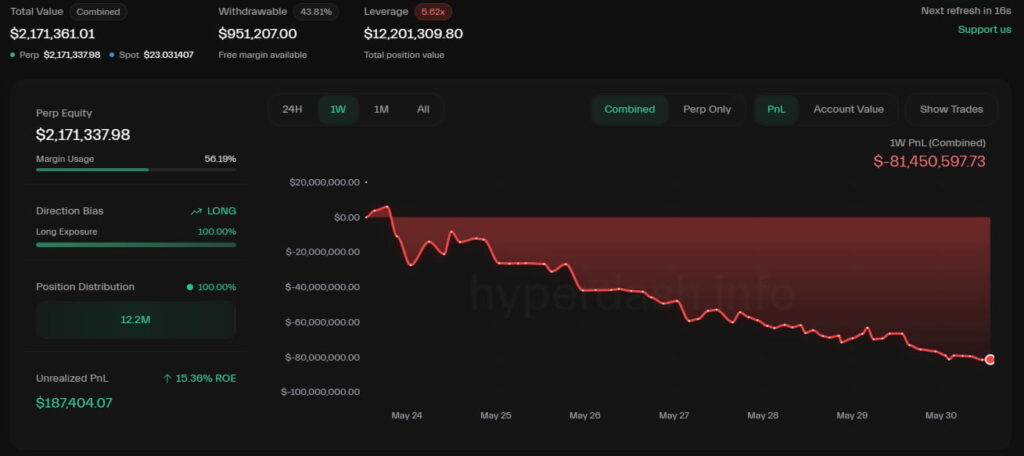Select the PnL chart mode
Viewport: 1024px width, 456px height.
click(776, 109)
